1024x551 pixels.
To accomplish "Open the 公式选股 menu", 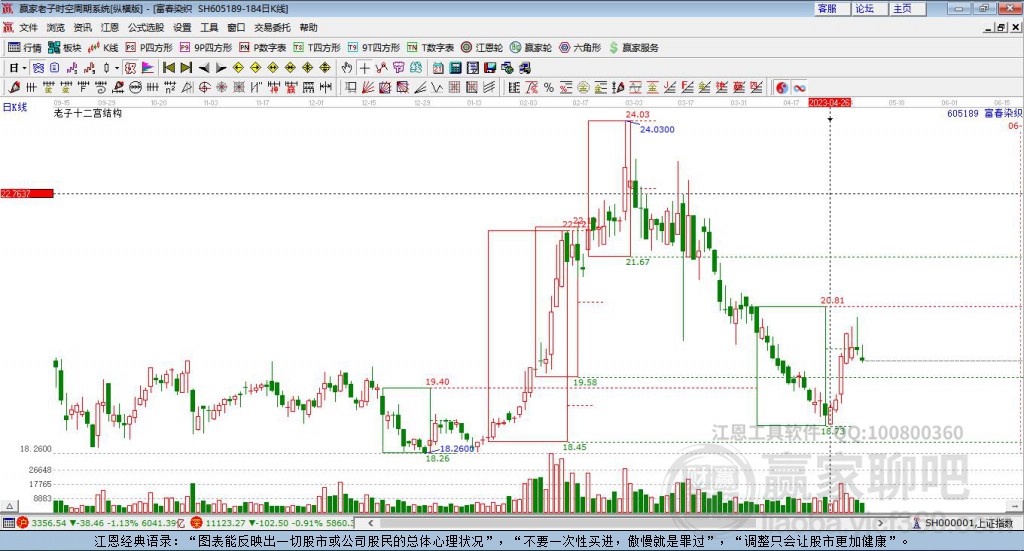I will 146,27.
